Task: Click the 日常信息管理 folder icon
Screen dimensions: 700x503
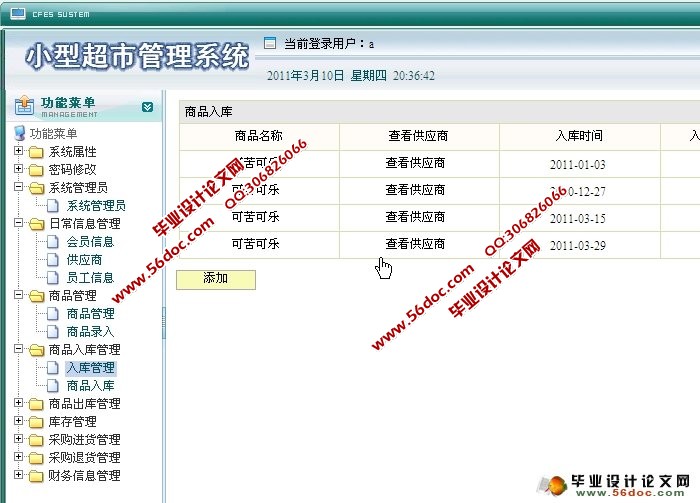Action: tap(36, 224)
